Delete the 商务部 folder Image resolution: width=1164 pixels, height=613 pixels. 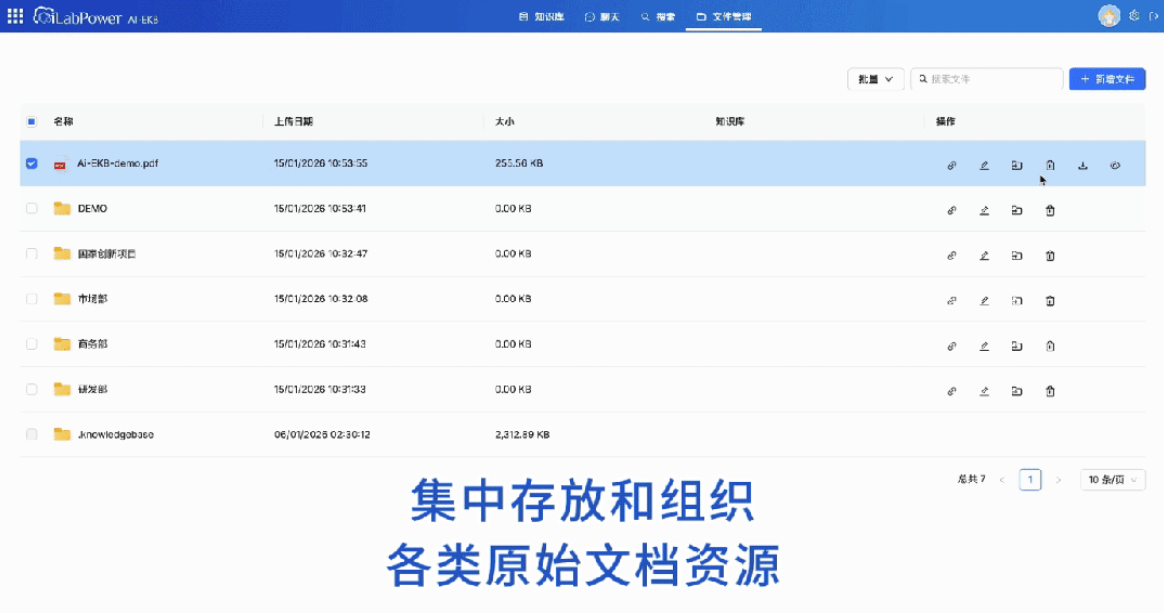point(1050,347)
